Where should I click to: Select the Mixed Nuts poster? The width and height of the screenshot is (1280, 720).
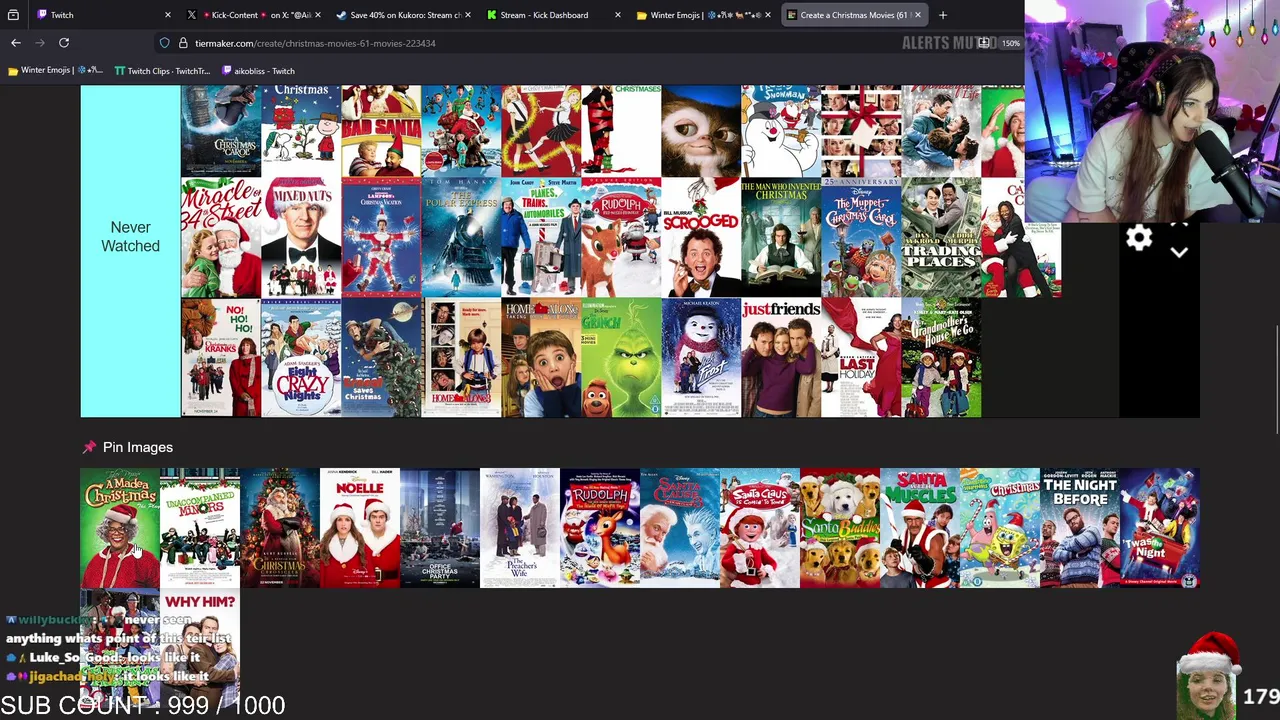[x=301, y=237]
